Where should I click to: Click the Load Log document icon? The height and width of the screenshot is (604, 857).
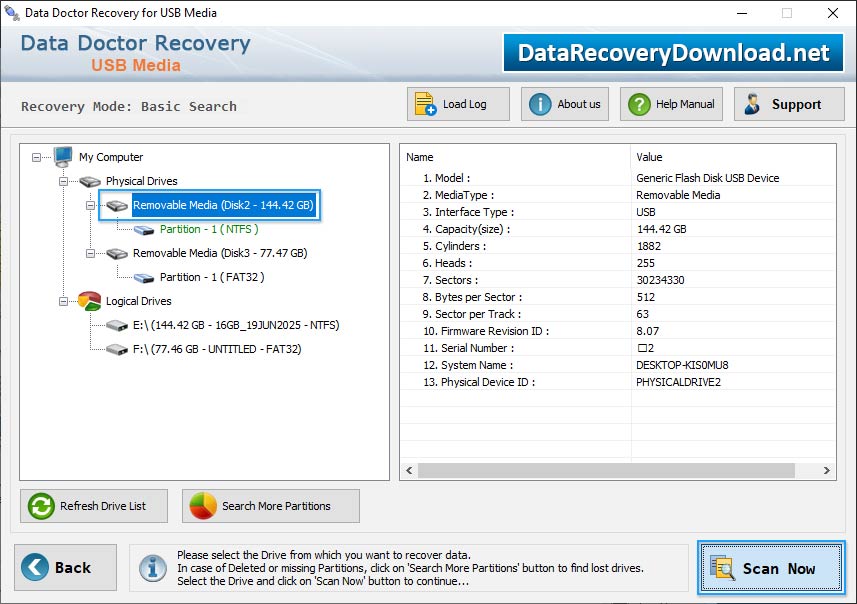point(425,104)
